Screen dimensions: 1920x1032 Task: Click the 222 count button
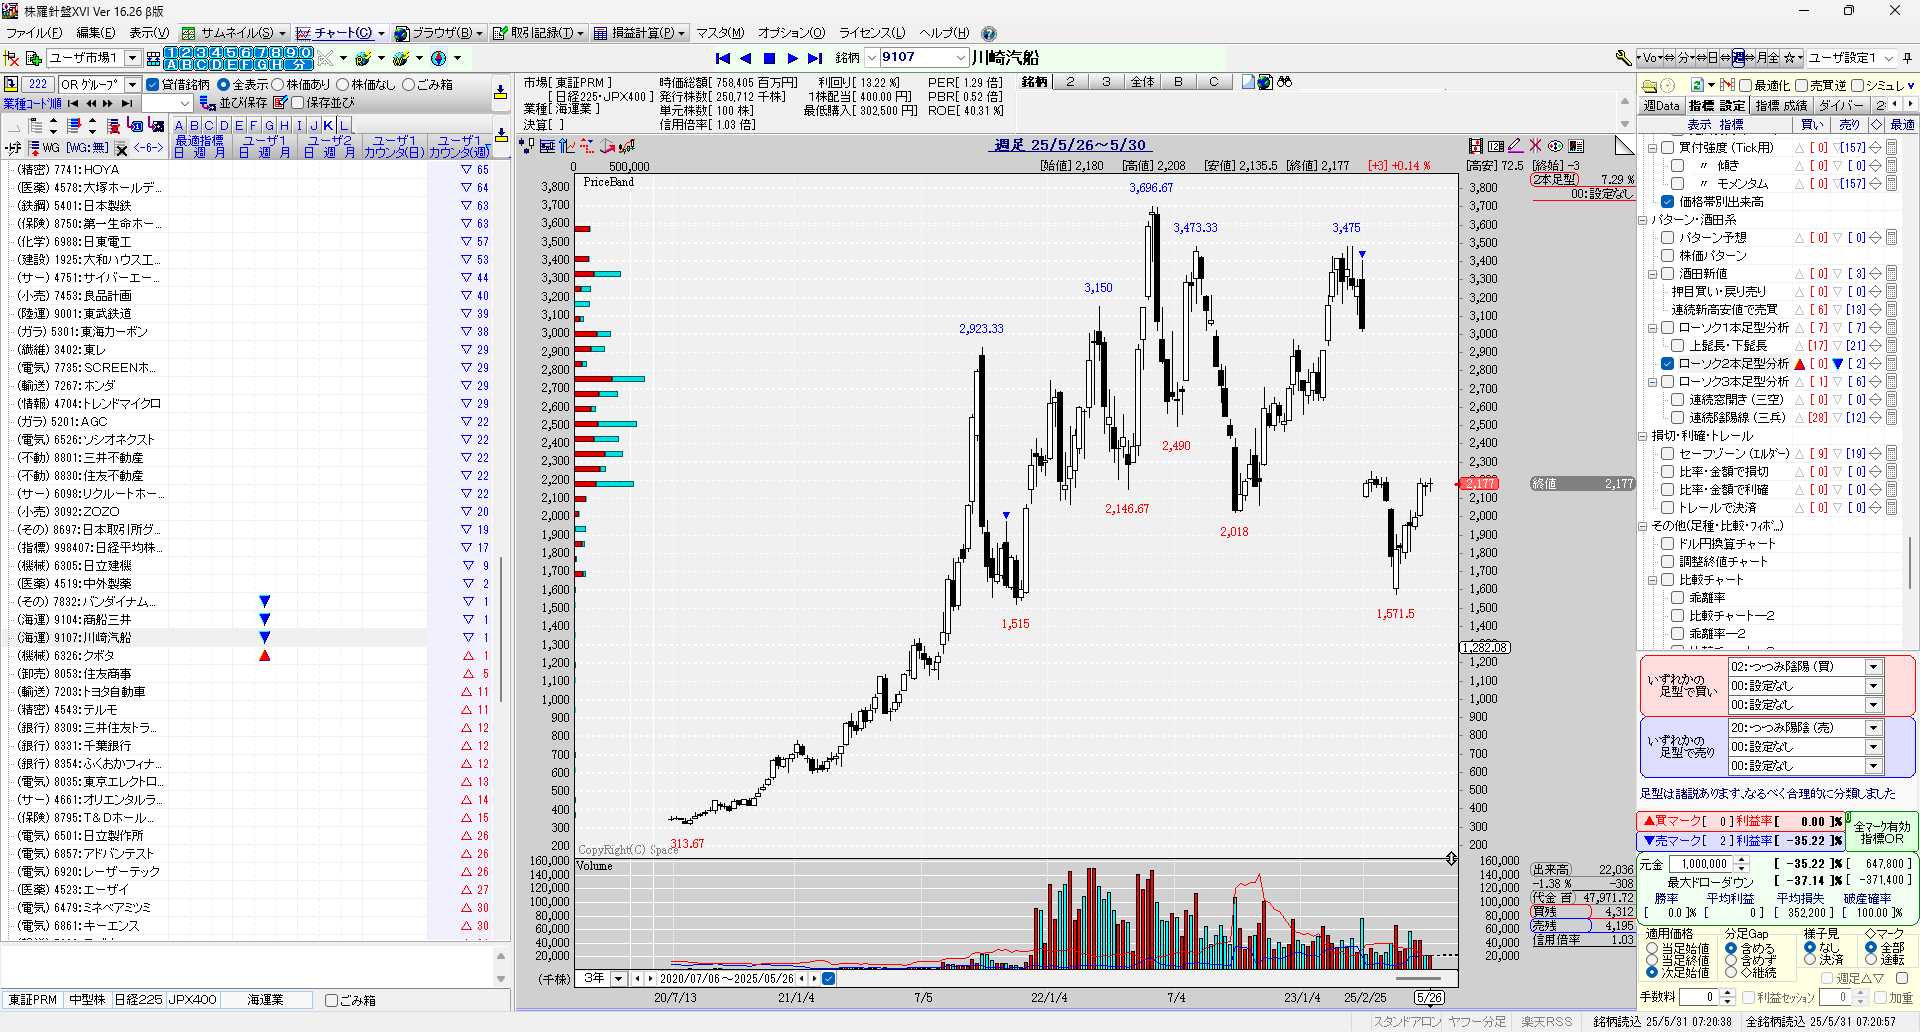coord(38,85)
